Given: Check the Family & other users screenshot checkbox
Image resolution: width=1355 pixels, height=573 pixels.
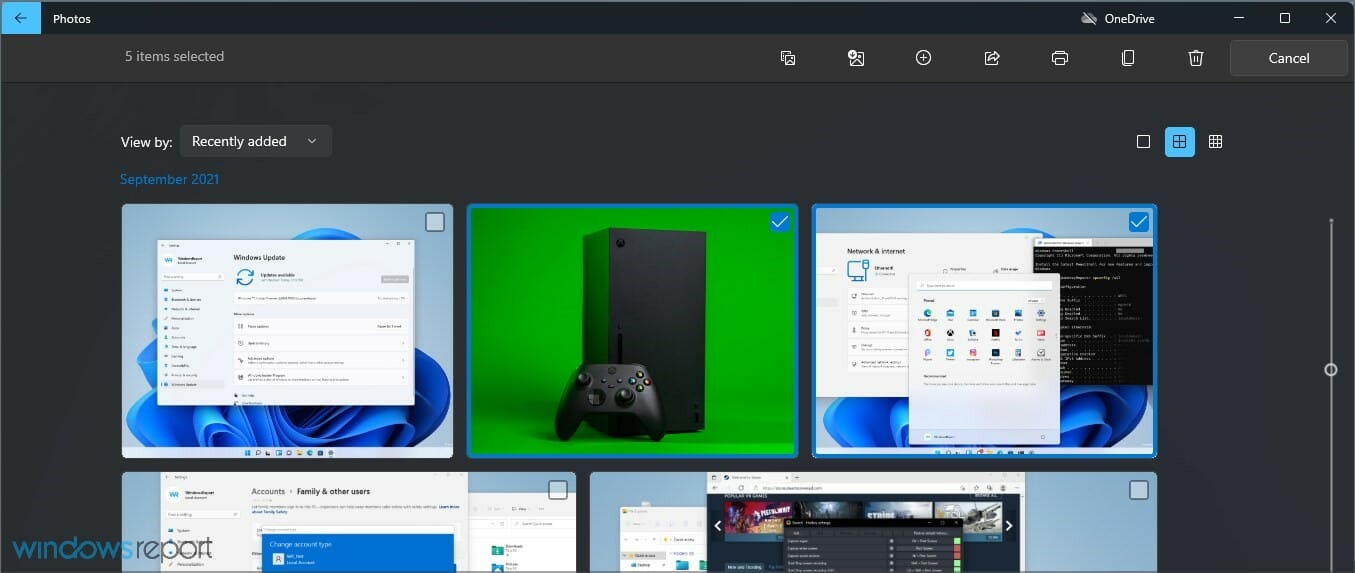Looking at the screenshot, I should [558, 490].
